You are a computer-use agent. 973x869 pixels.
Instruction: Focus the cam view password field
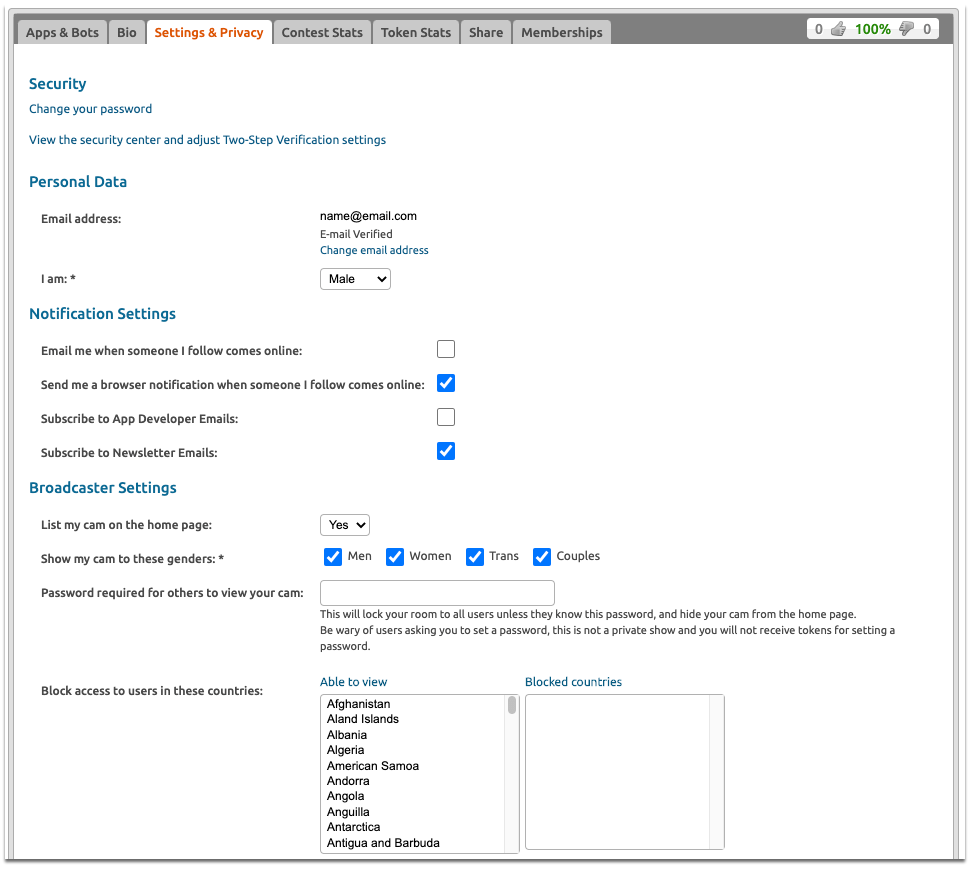click(x=437, y=593)
